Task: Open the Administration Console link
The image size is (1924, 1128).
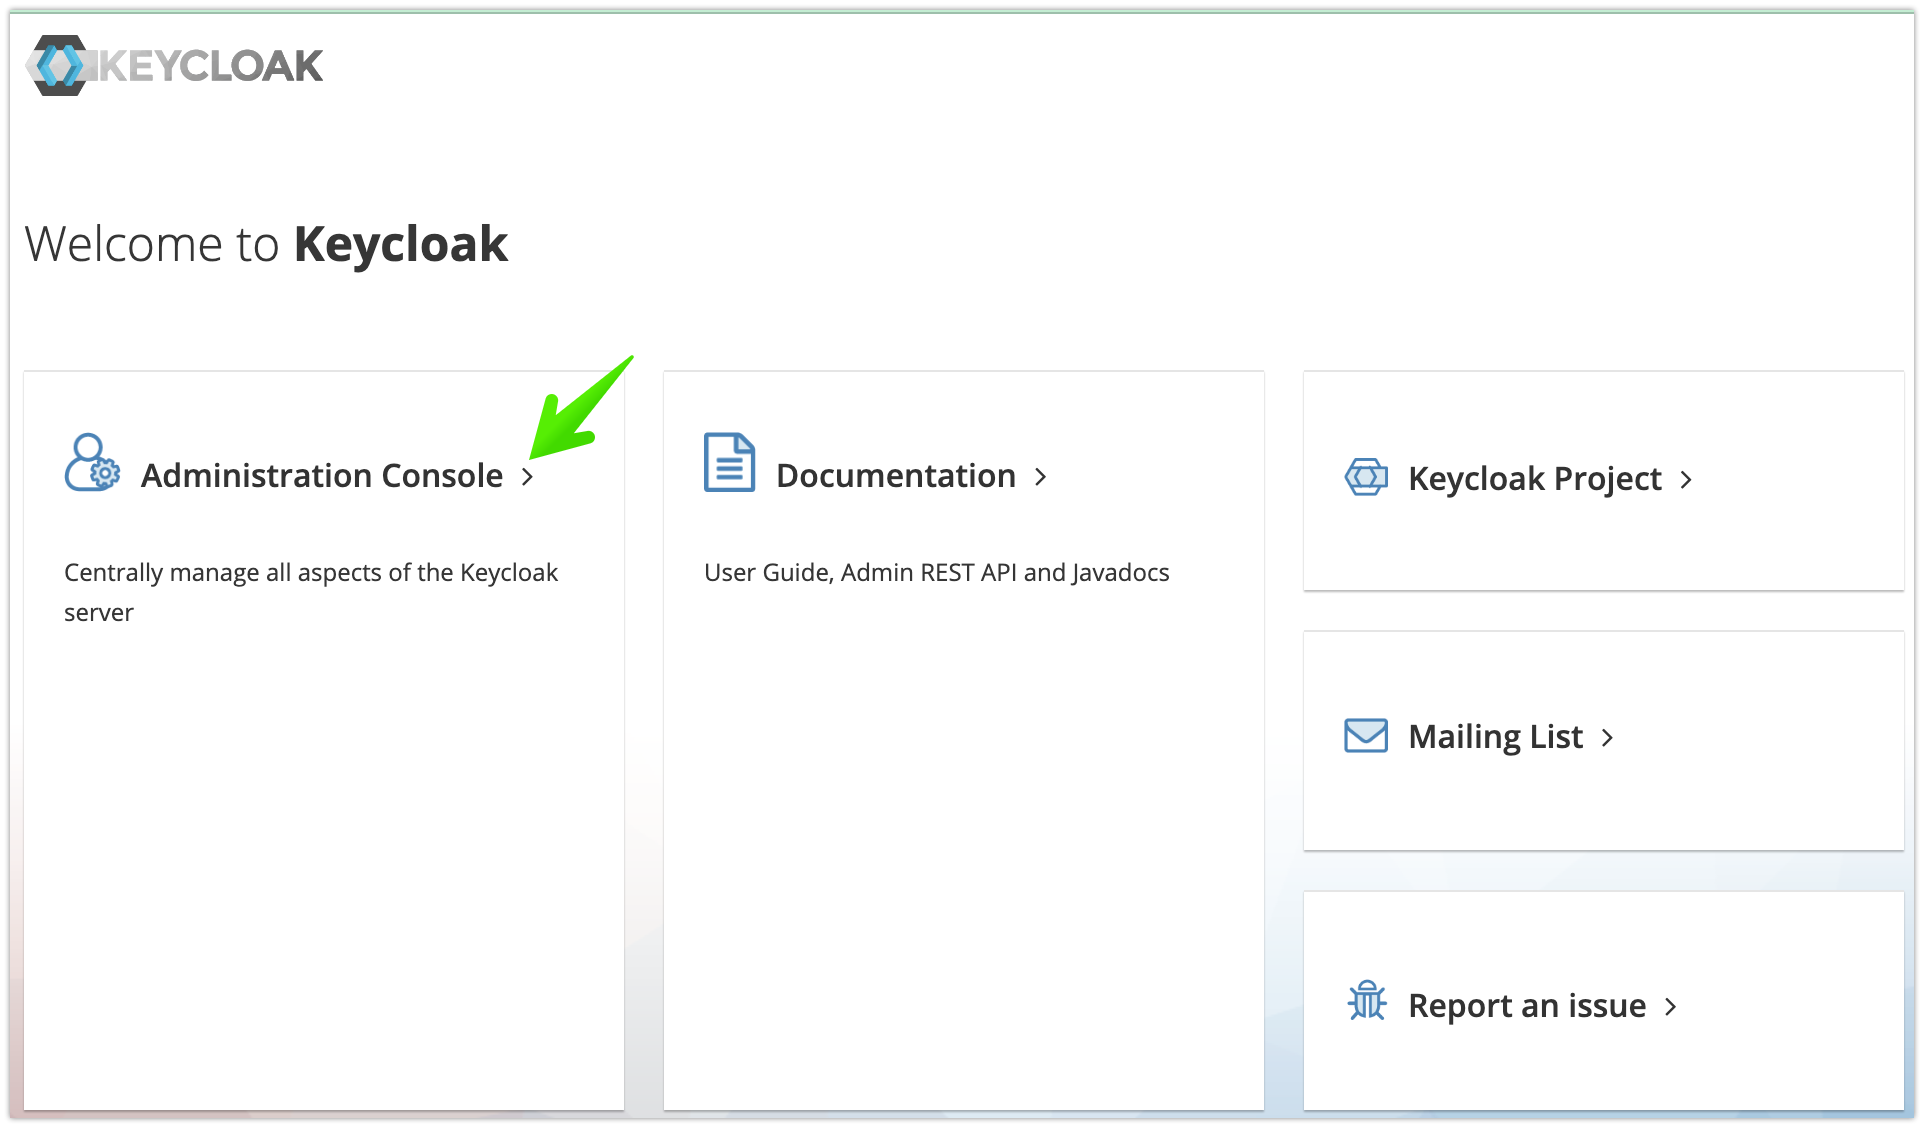Action: [321, 476]
